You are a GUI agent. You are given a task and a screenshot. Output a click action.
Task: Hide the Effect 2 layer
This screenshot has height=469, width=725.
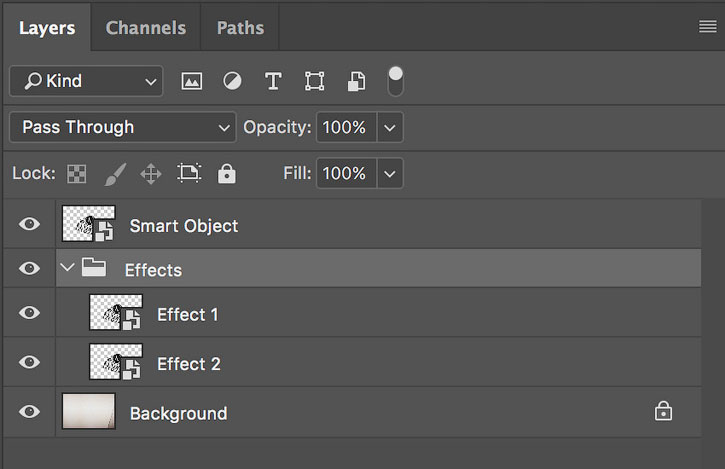pos(29,362)
